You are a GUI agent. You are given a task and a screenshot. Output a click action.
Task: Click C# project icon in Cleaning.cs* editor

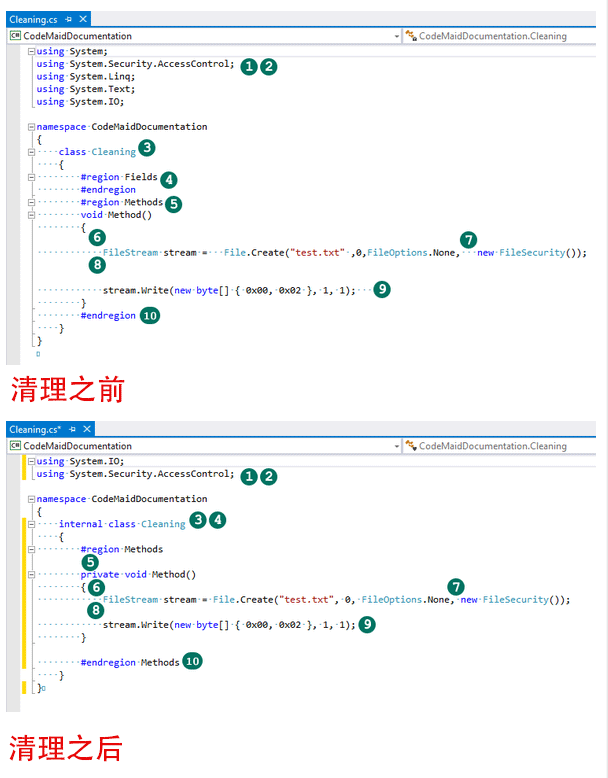pos(15,446)
